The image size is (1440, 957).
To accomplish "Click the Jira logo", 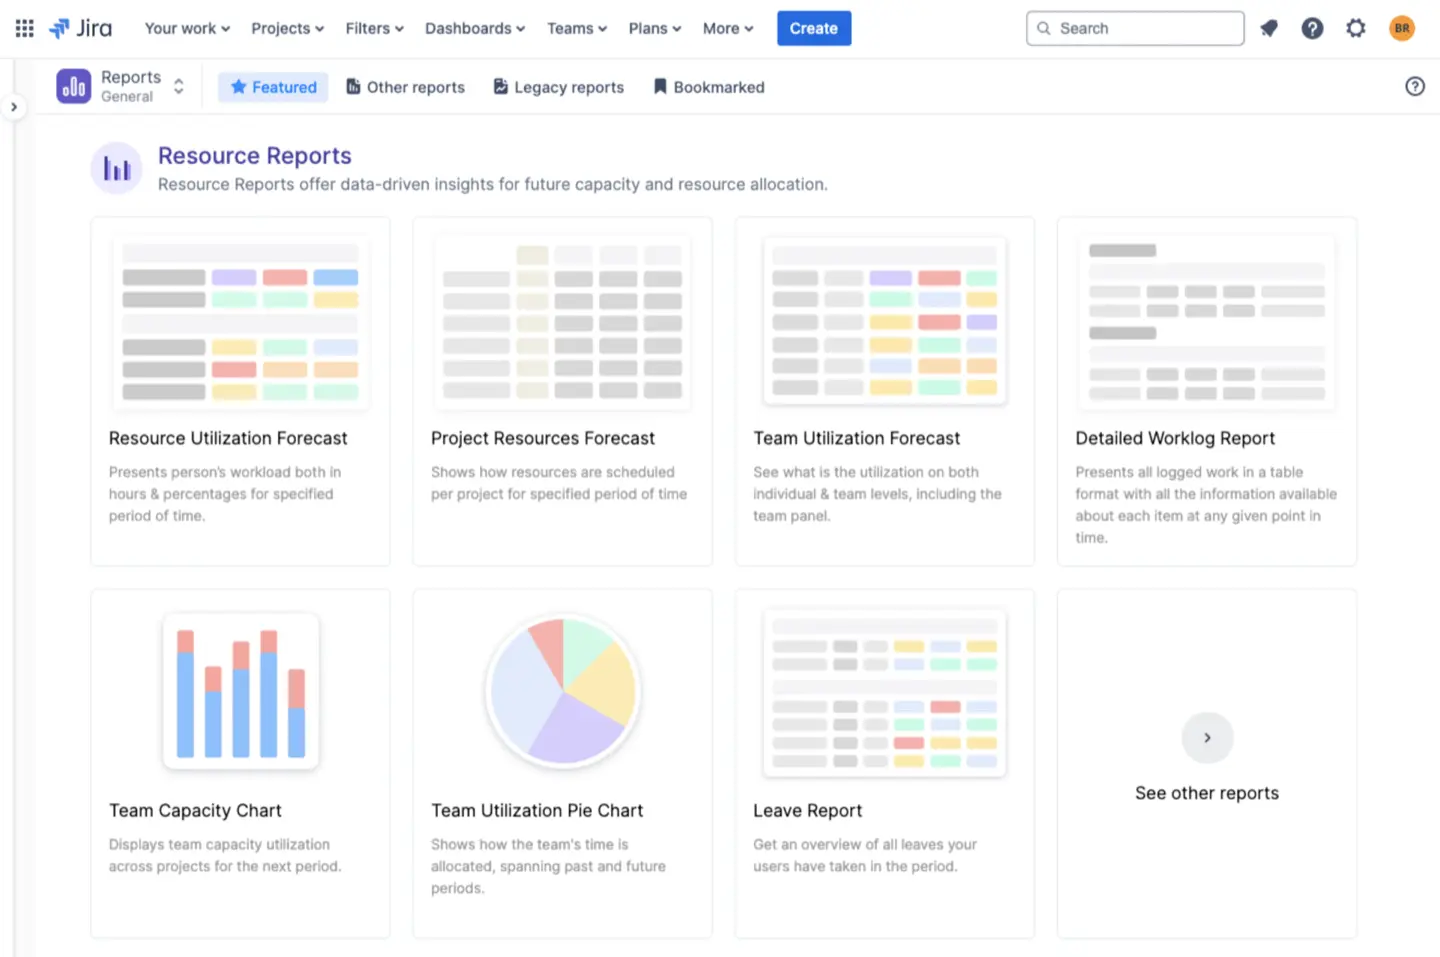I will pos(80,28).
